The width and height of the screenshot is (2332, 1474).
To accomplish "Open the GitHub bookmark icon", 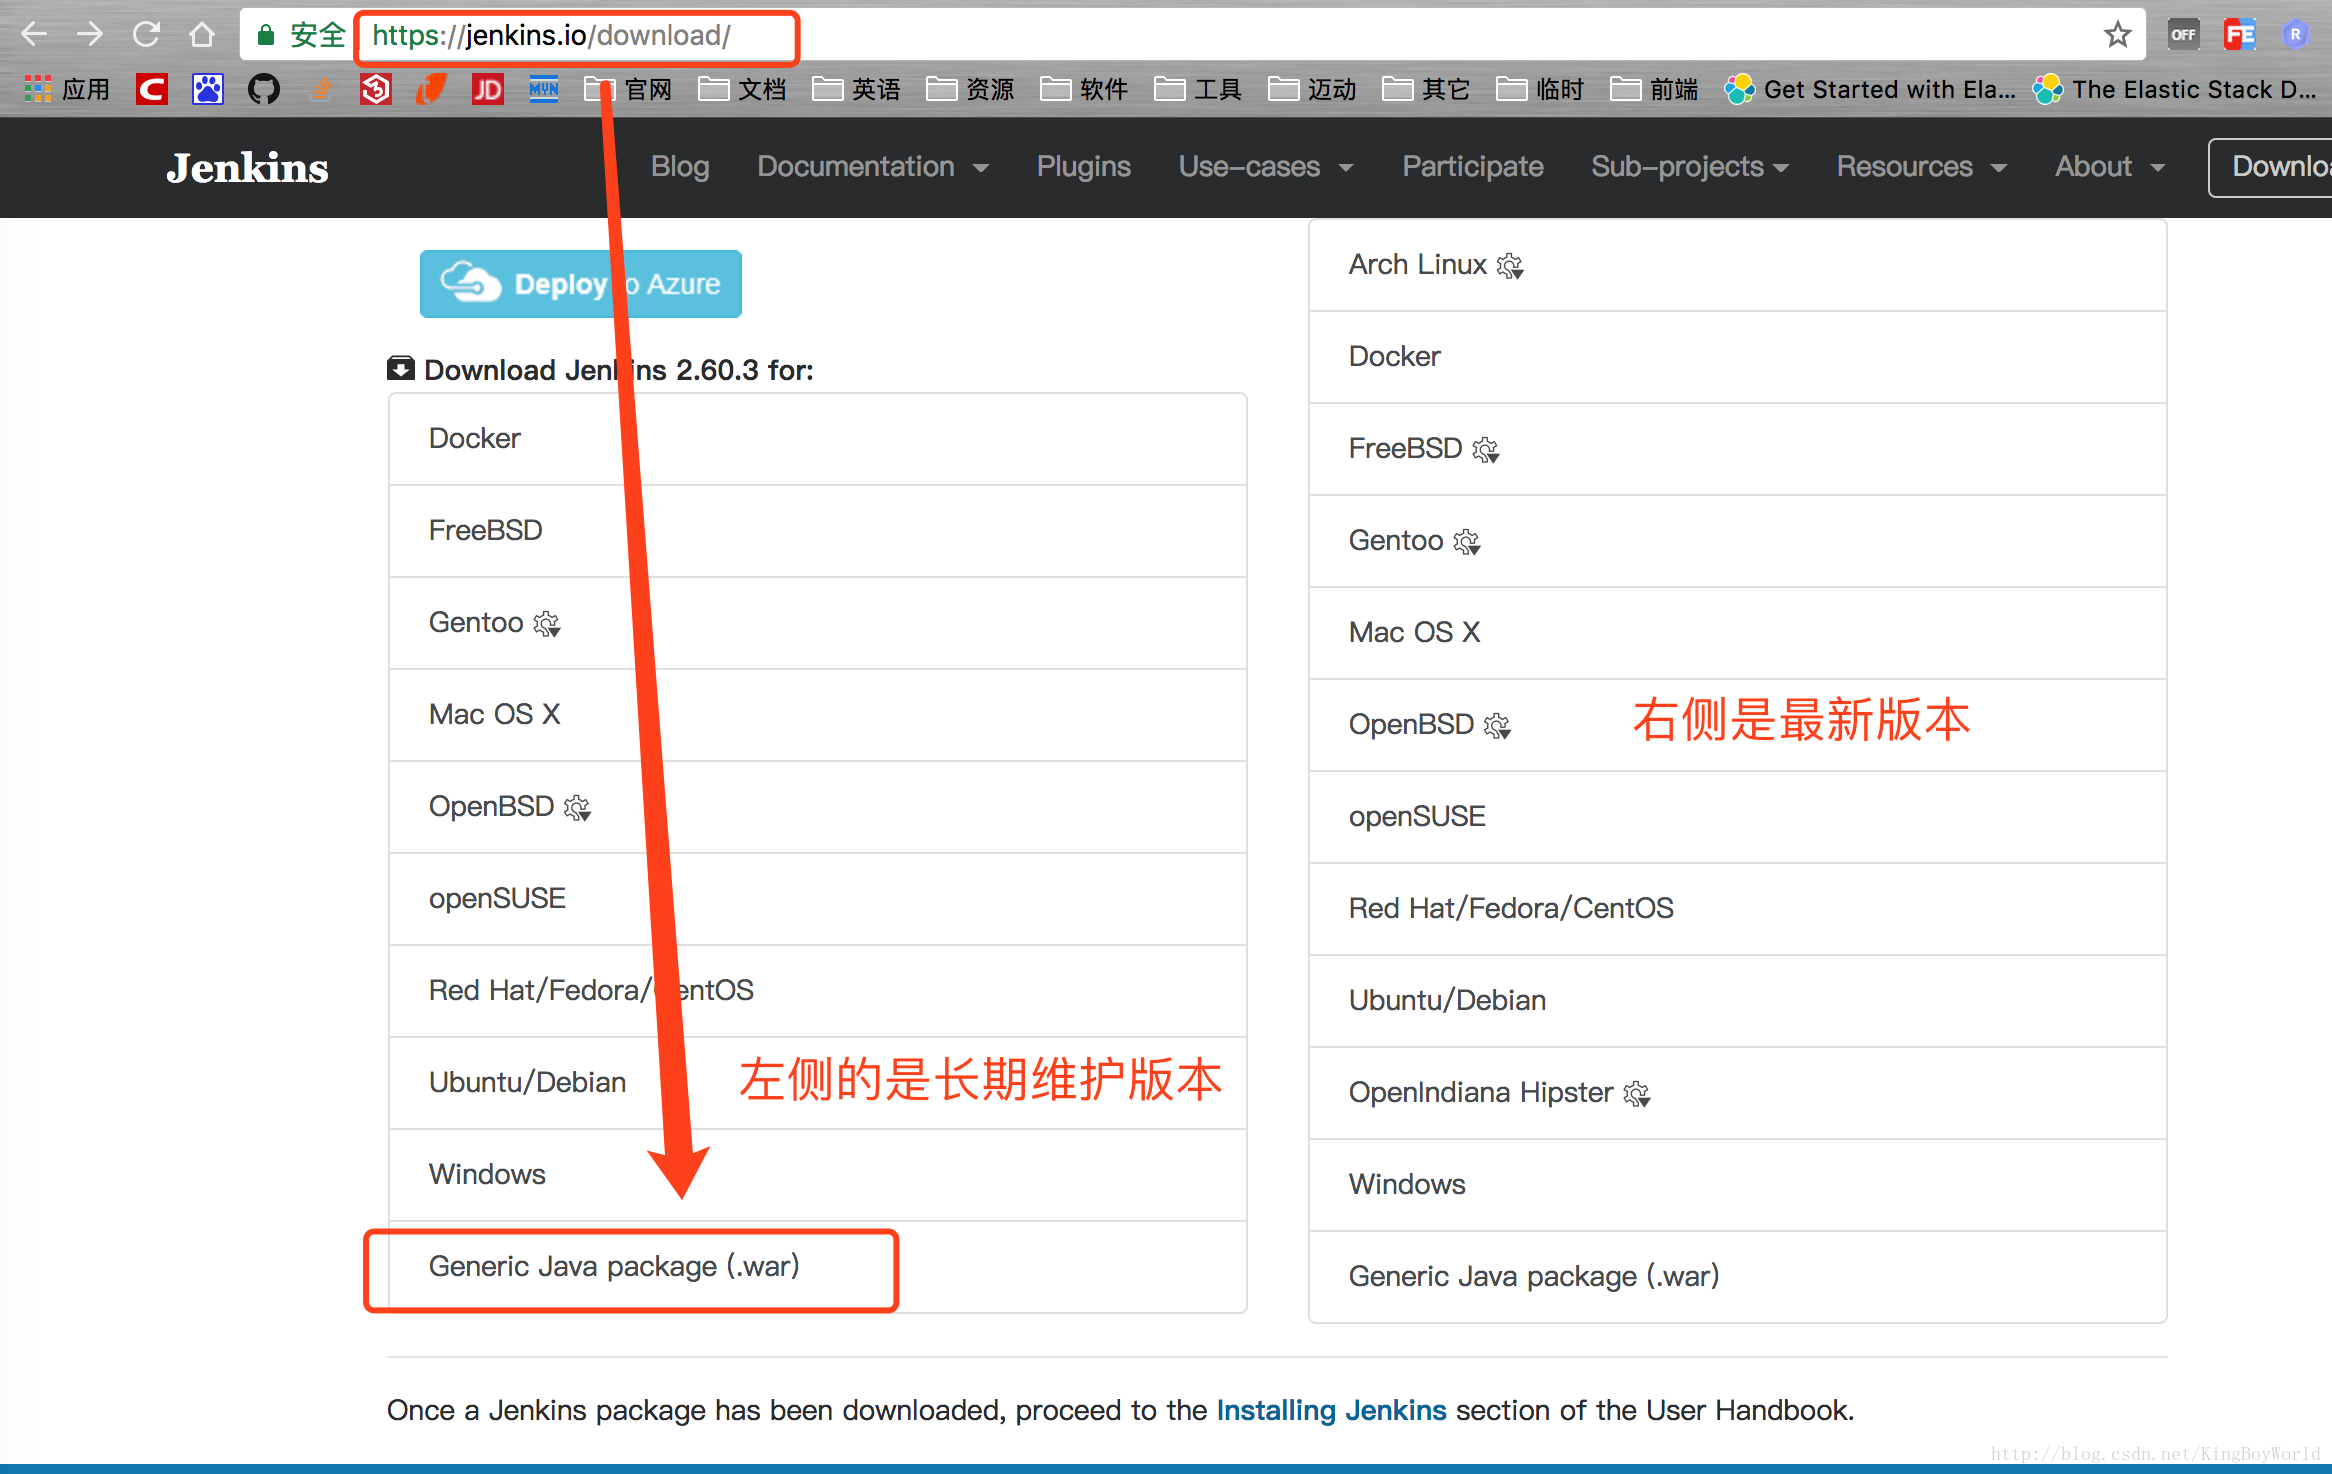I will [x=264, y=90].
